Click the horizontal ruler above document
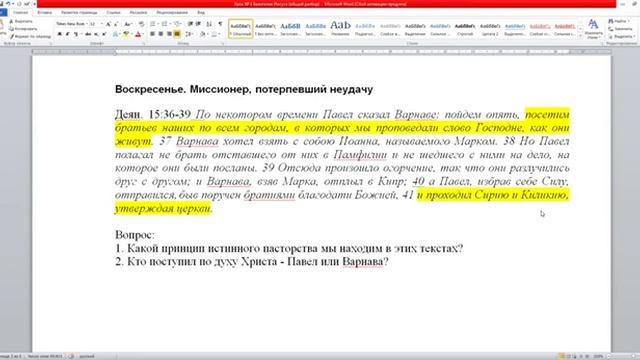 [x=321, y=52]
